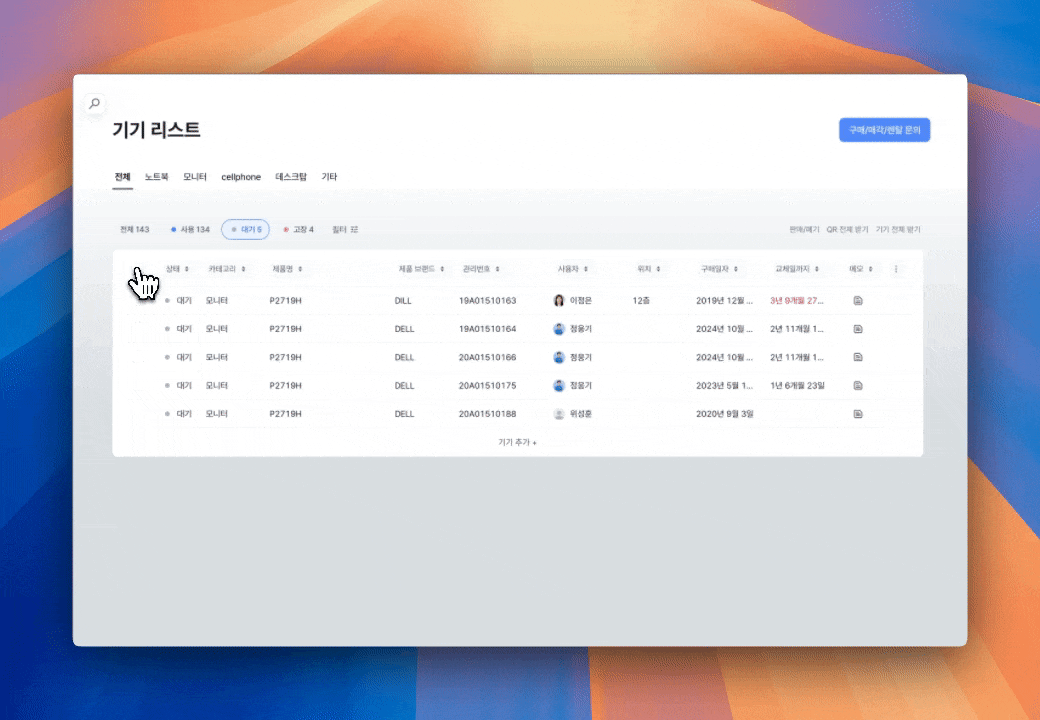This screenshot has width=1040, height=720.
Task: Open the table column options kebab menu
Action: point(896,269)
